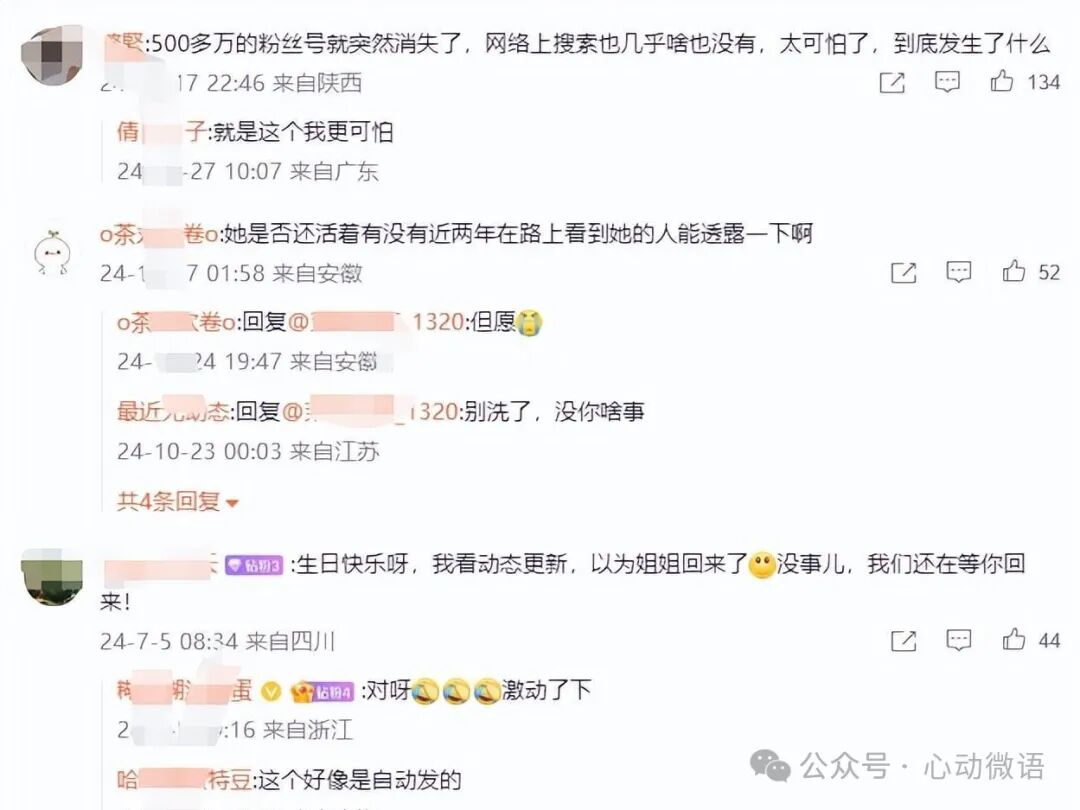This screenshot has width=1080, height=810.
Task: Click the purple 钻粉3 fan badge
Action: pyautogui.click(x=254, y=565)
